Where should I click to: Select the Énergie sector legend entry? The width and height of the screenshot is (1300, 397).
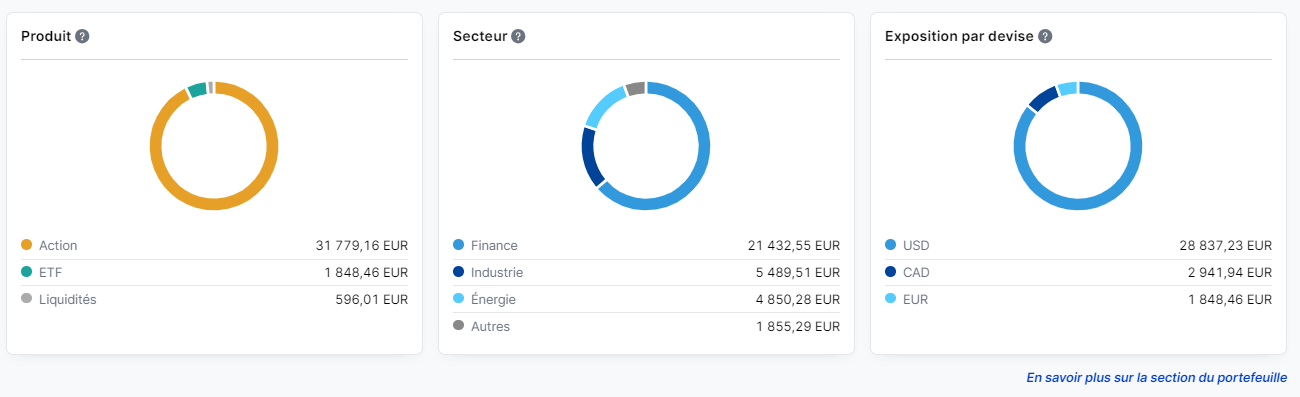pos(646,299)
